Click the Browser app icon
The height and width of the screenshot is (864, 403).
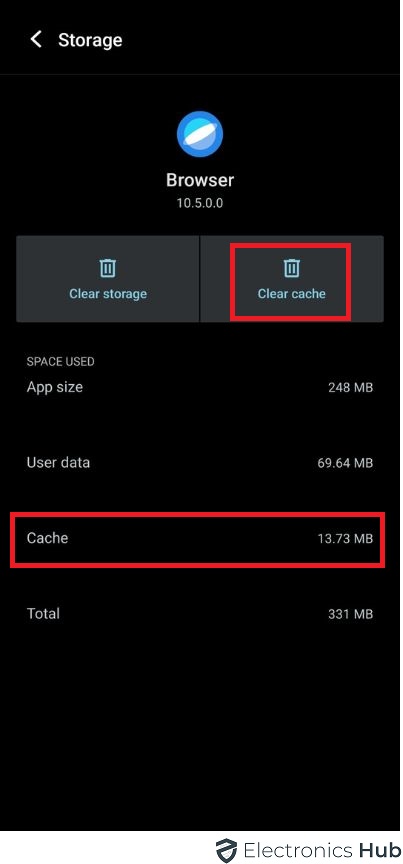pyautogui.click(x=200, y=134)
